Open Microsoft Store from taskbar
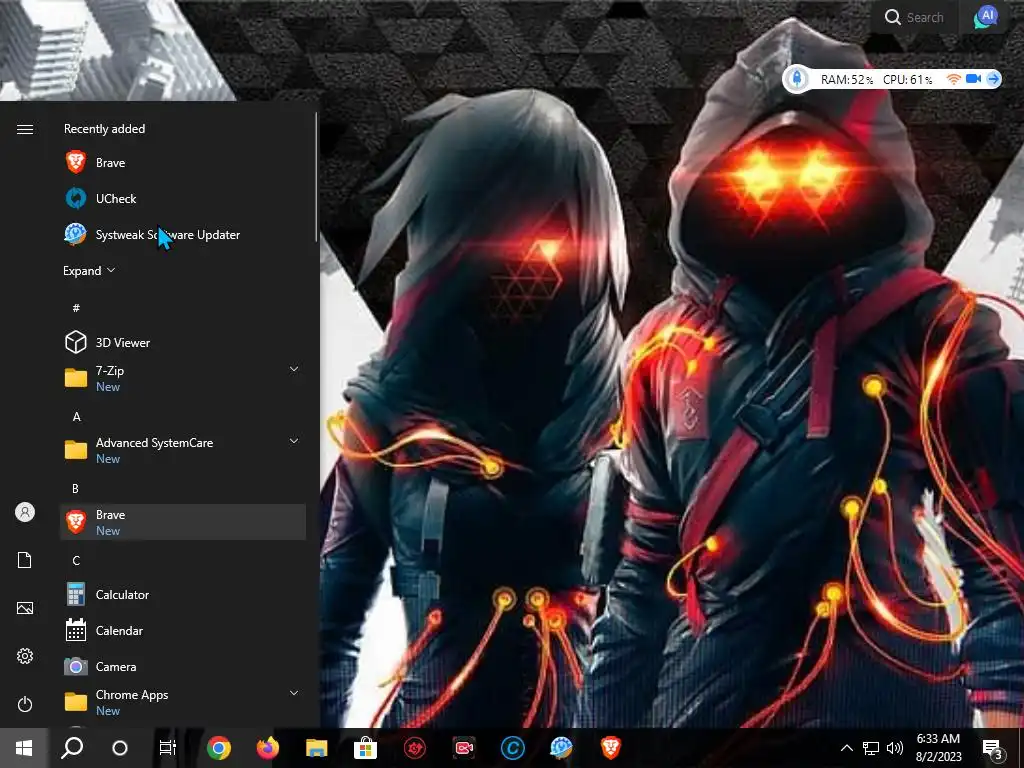This screenshot has height=768, width=1024. [366, 748]
